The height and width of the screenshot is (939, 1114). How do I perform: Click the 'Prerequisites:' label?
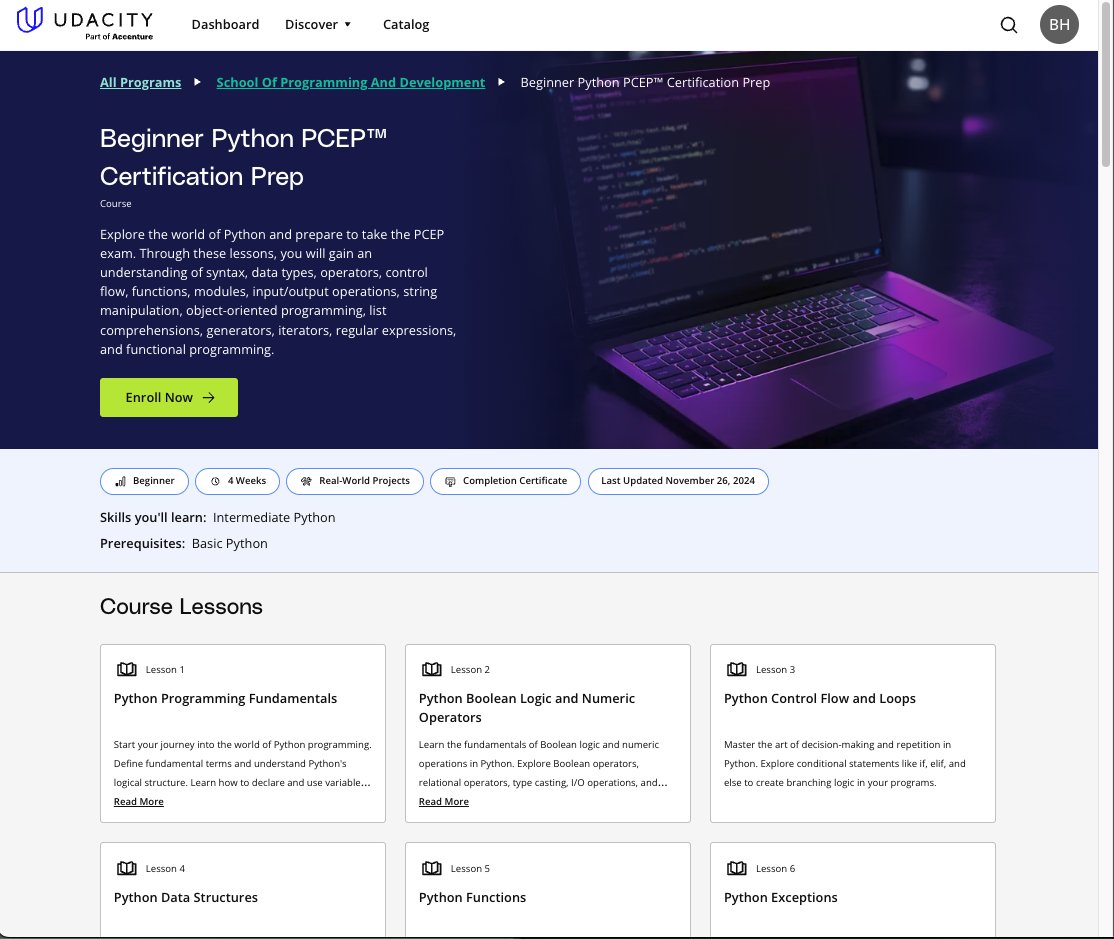[143, 543]
